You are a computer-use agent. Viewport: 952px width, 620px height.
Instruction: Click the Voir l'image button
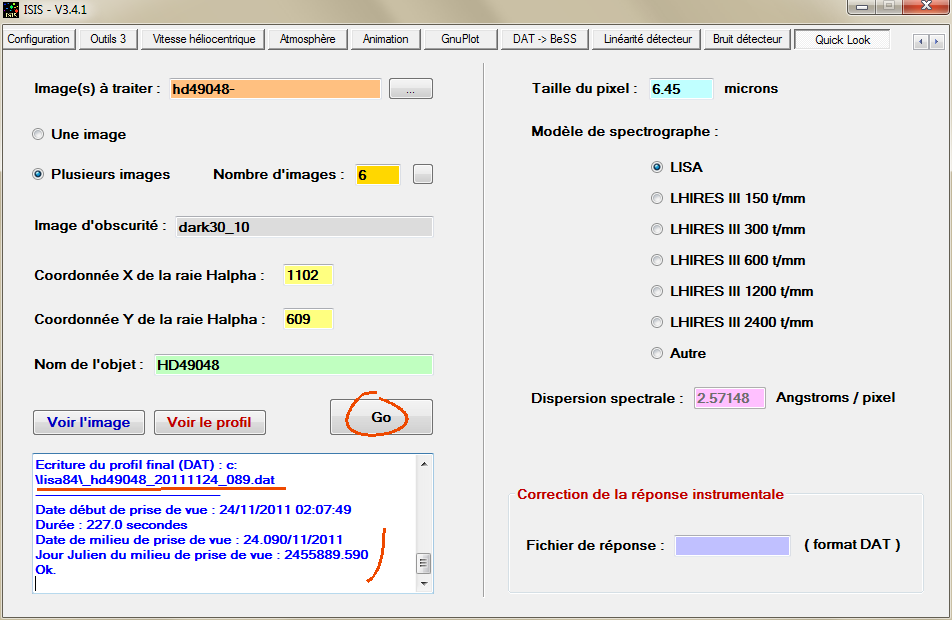click(89, 422)
